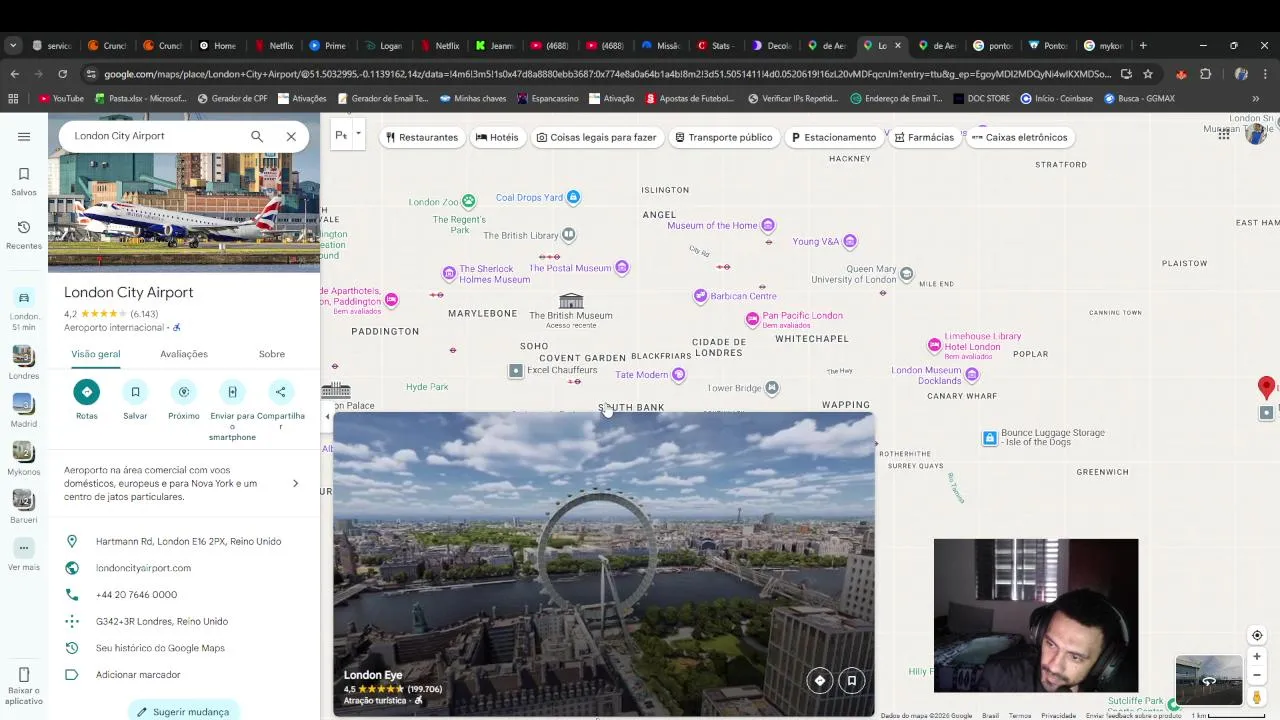Open a new browser tab

(x=1143, y=45)
